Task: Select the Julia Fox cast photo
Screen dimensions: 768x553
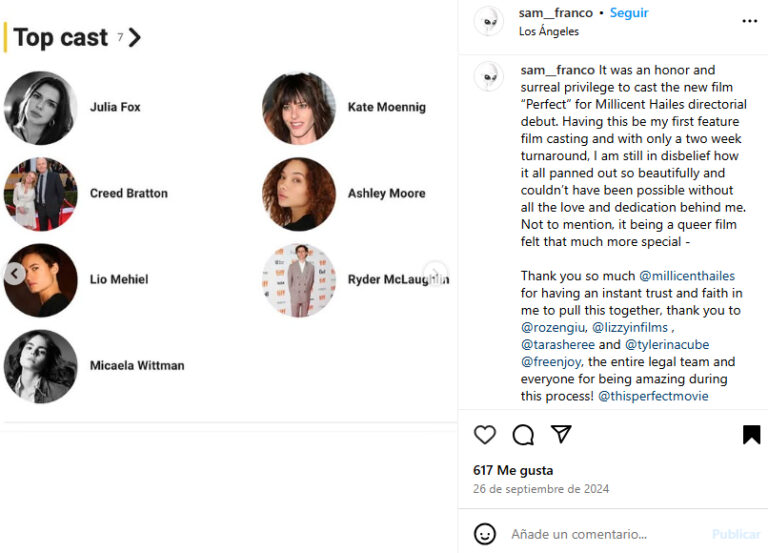Action: (x=41, y=108)
